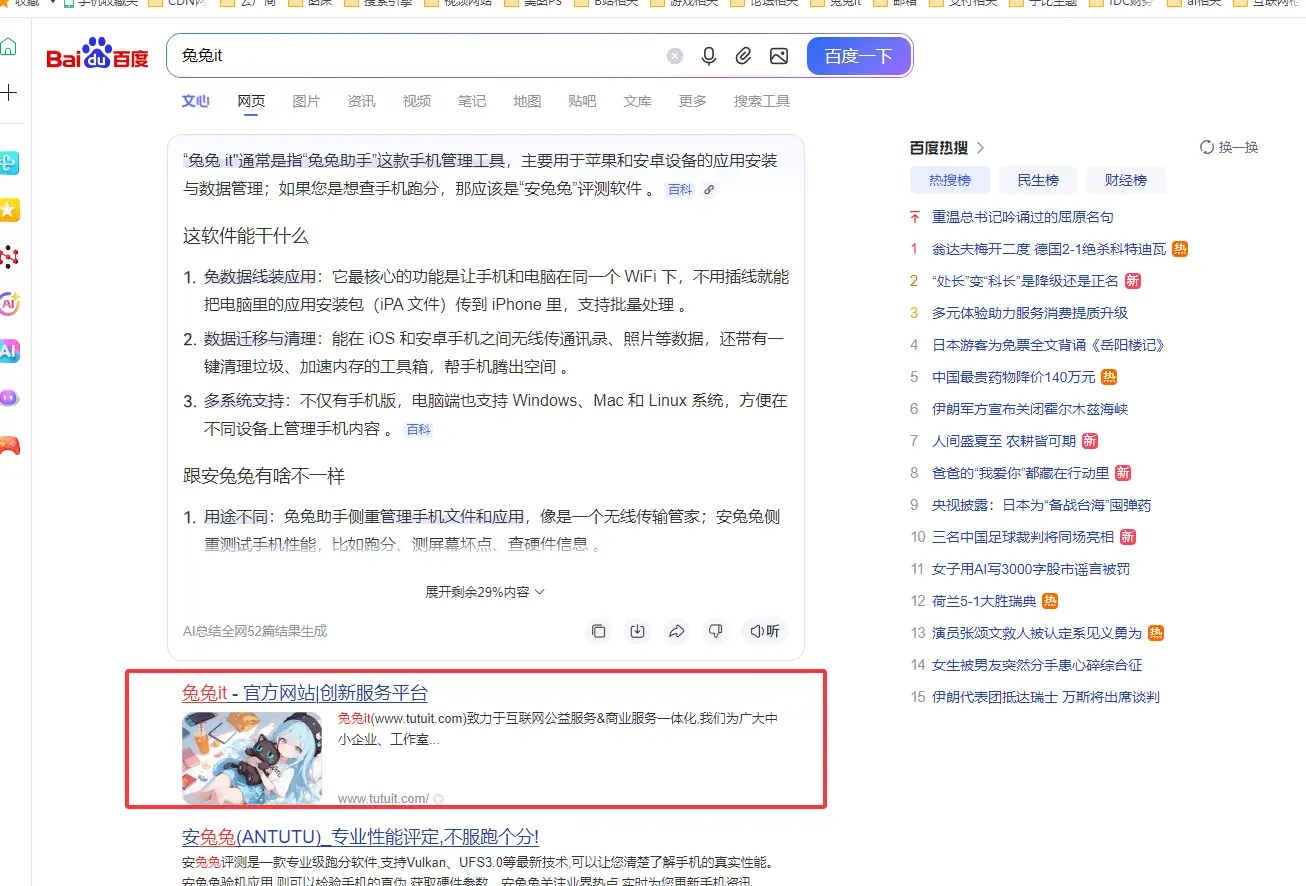1306x886 pixels.
Task: Click 百科 badge after 管理手机内容 line
Action: [x=418, y=430]
